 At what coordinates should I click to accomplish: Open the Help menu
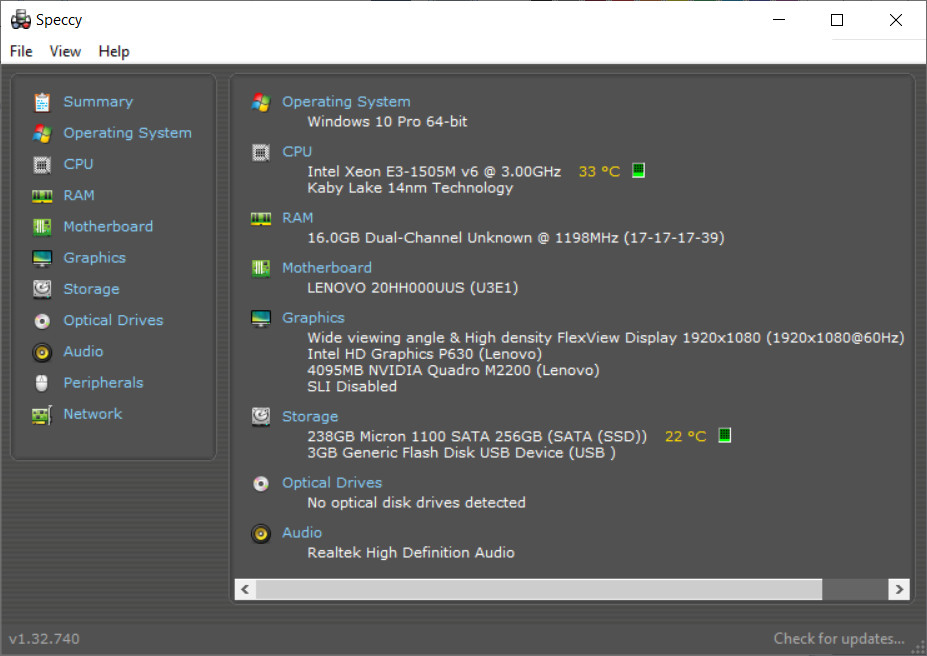[x=114, y=51]
